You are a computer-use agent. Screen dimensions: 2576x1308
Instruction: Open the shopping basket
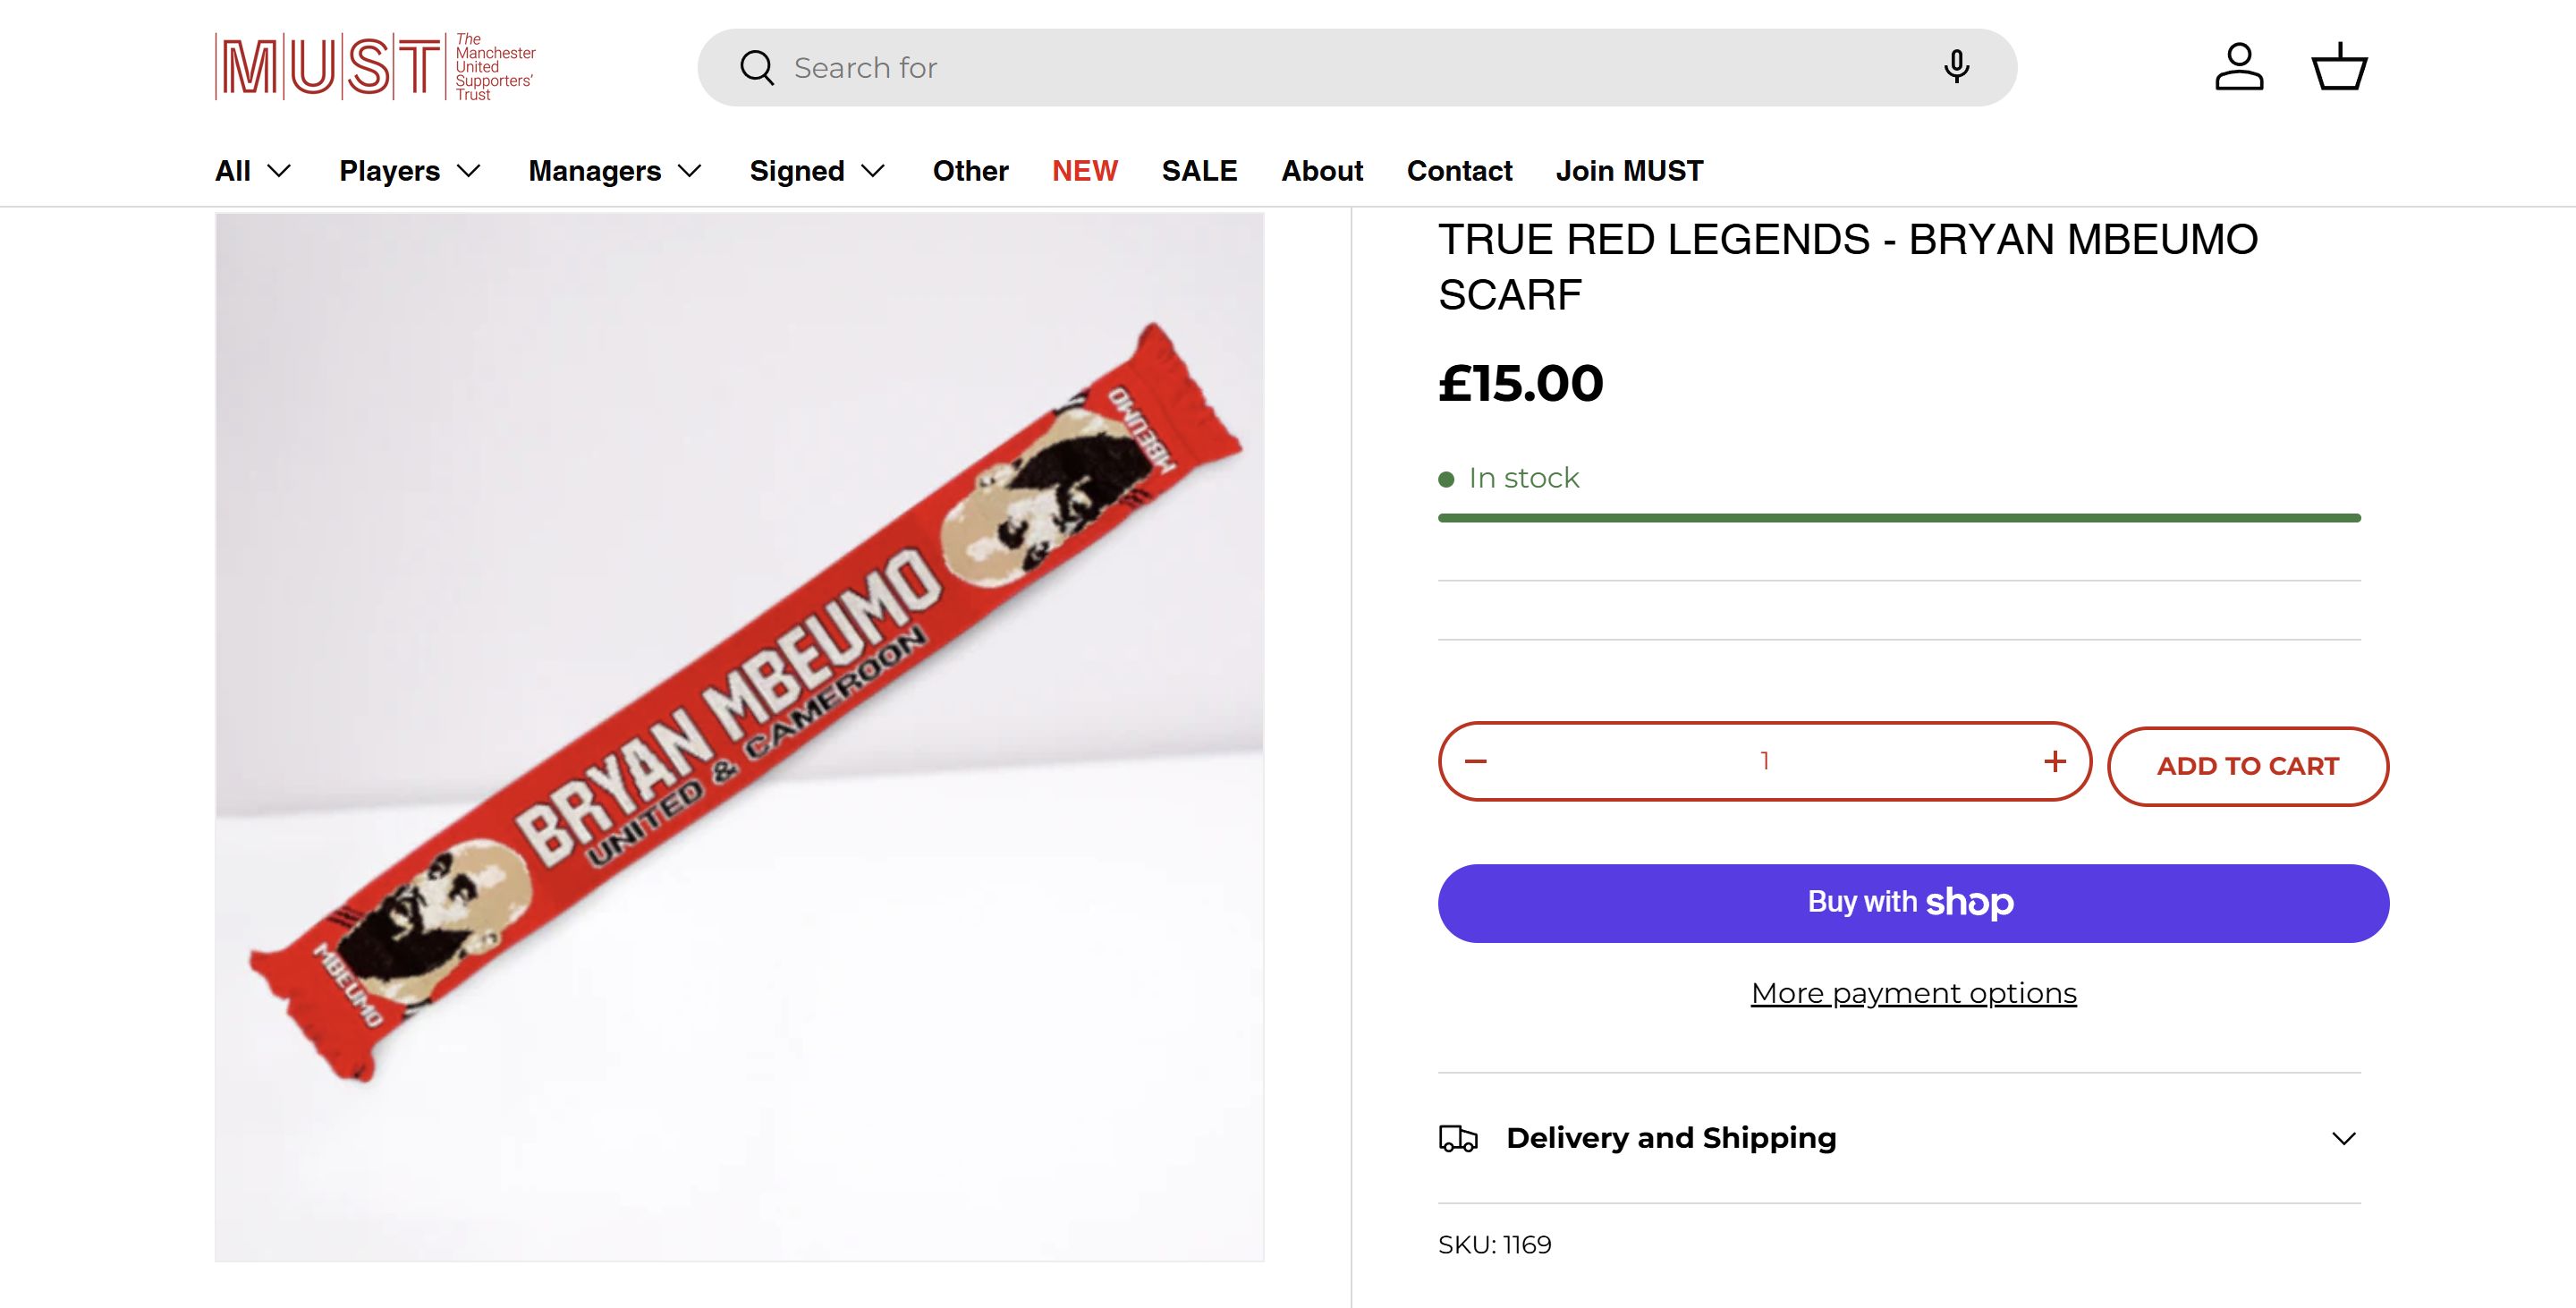[x=2338, y=67]
